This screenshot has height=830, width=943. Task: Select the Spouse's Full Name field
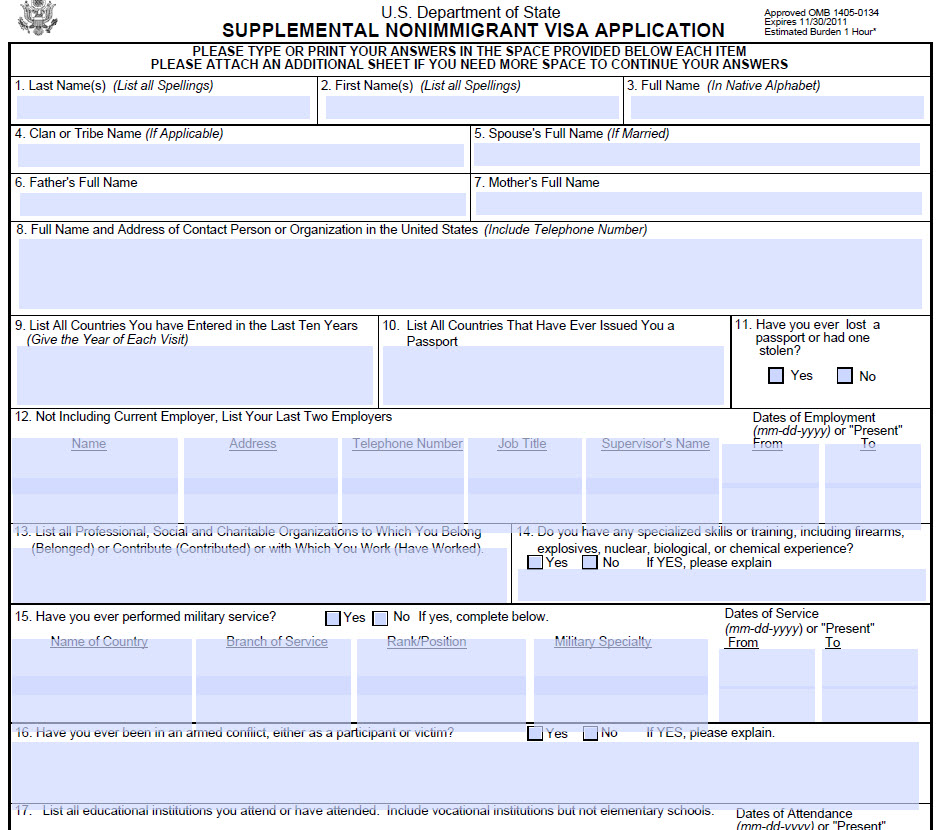(x=697, y=155)
